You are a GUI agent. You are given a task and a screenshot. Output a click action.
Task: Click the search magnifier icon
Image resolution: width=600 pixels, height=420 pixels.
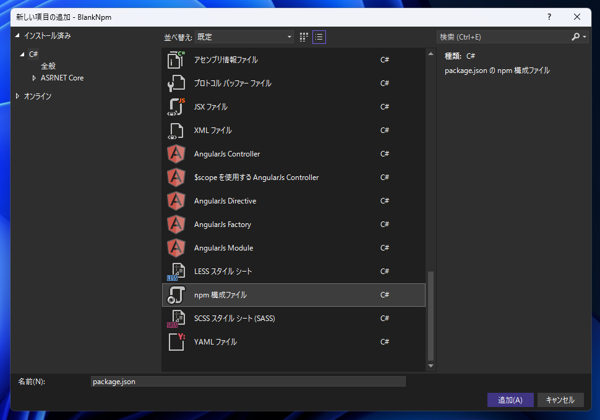pyautogui.click(x=575, y=37)
